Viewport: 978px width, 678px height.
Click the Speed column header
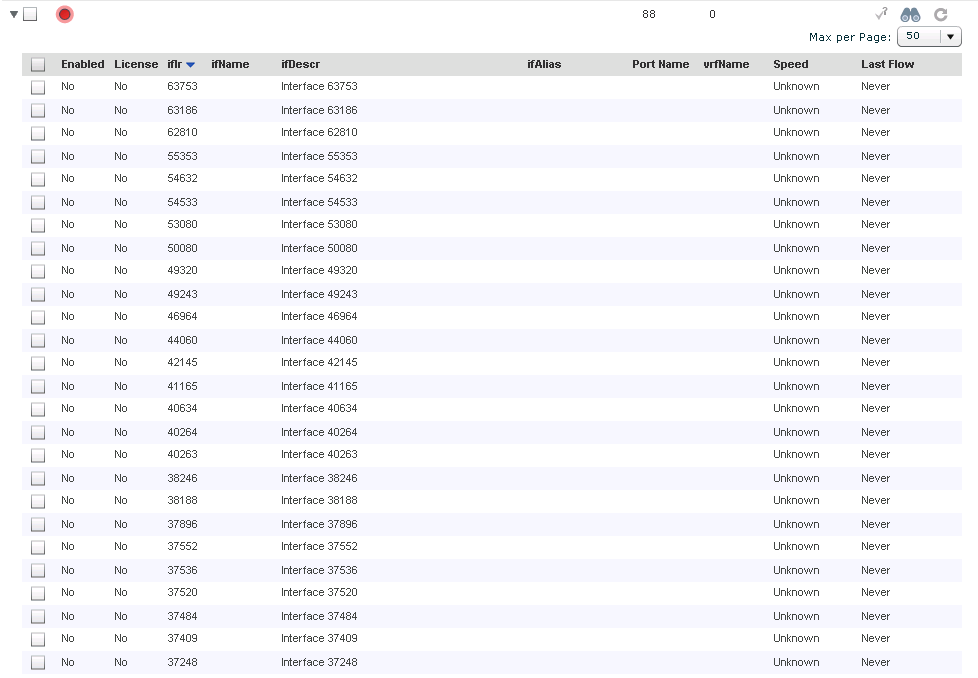[790, 64]
